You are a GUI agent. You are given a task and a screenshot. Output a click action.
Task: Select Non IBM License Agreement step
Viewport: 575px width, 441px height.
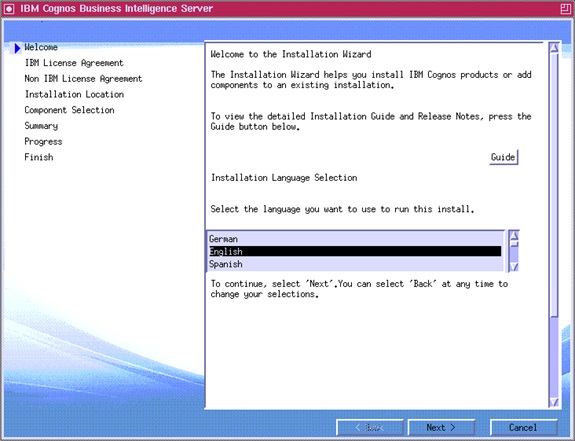coord(83,79)
